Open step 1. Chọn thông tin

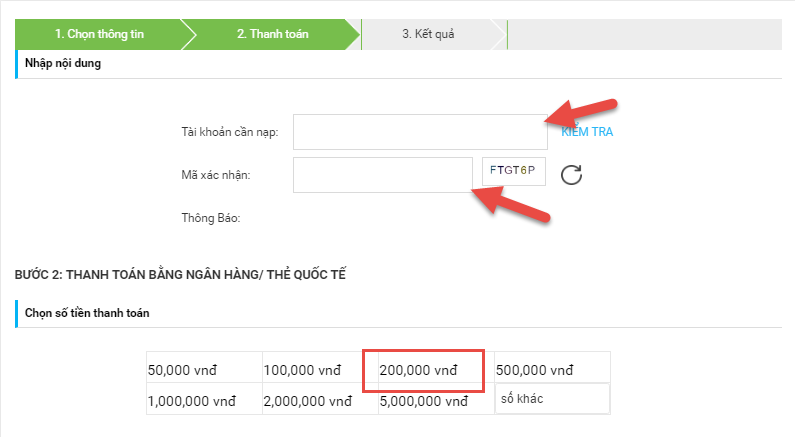pyautogui.click(x=99, y=34)
